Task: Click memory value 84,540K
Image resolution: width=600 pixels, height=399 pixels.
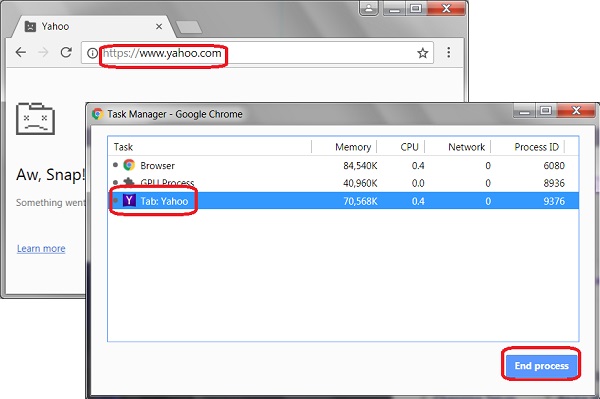Action: pos(360,166)
